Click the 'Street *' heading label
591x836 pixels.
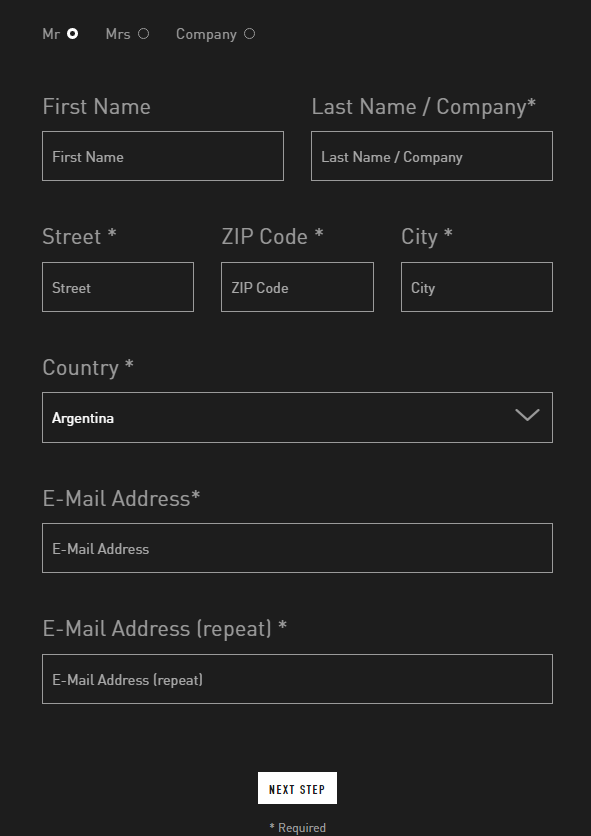click(x=79, y=237)
